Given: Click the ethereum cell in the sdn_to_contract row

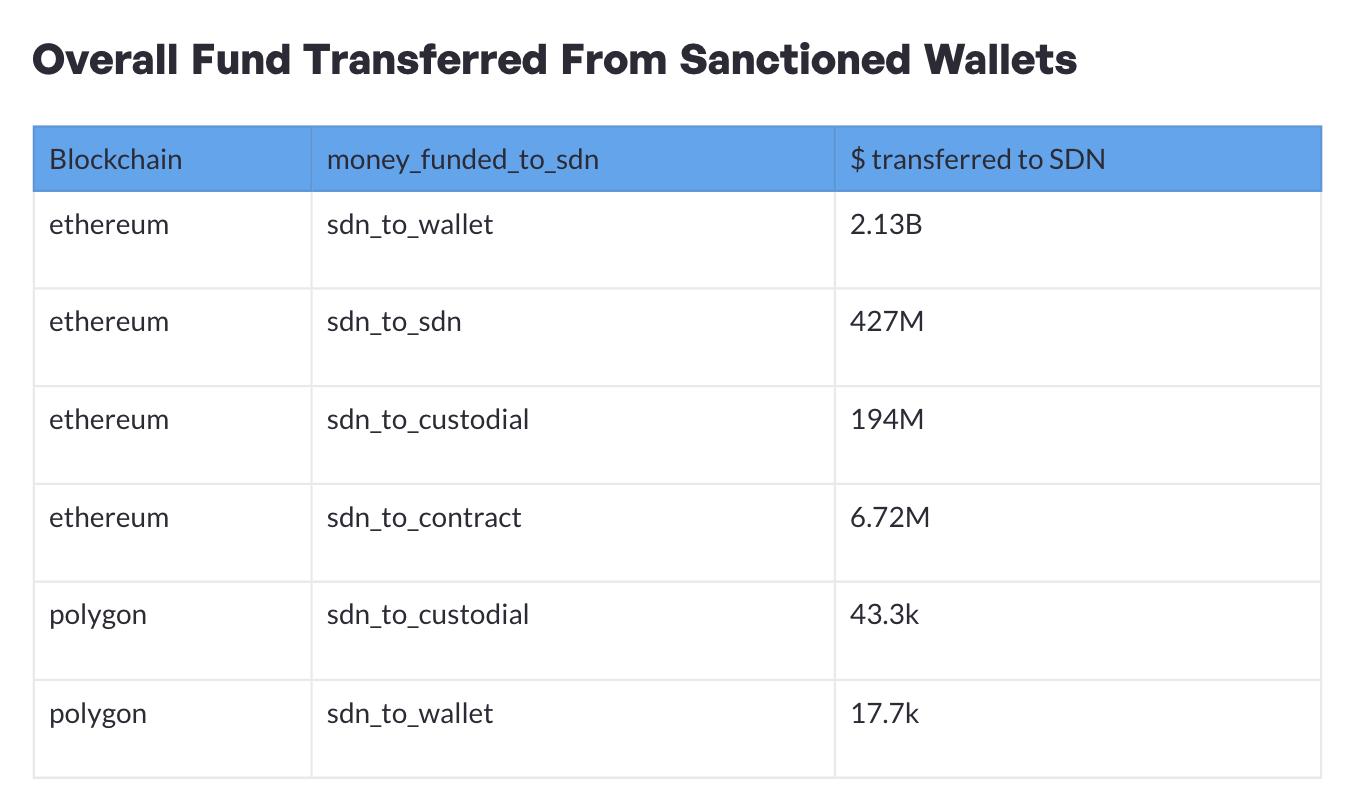Looking at the screenshot, I should click(x=109, y=518).
